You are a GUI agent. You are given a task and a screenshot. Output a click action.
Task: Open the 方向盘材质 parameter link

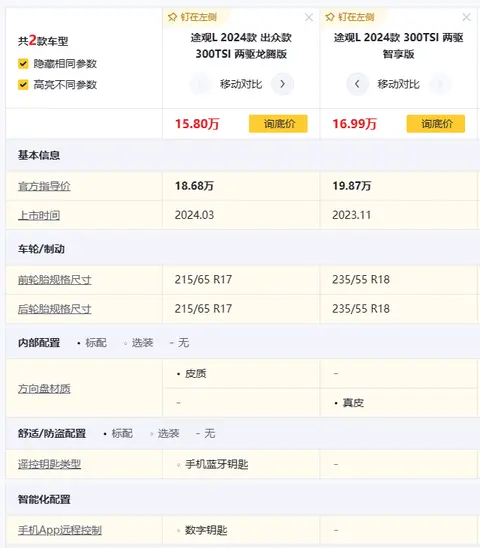click(44, 389)
